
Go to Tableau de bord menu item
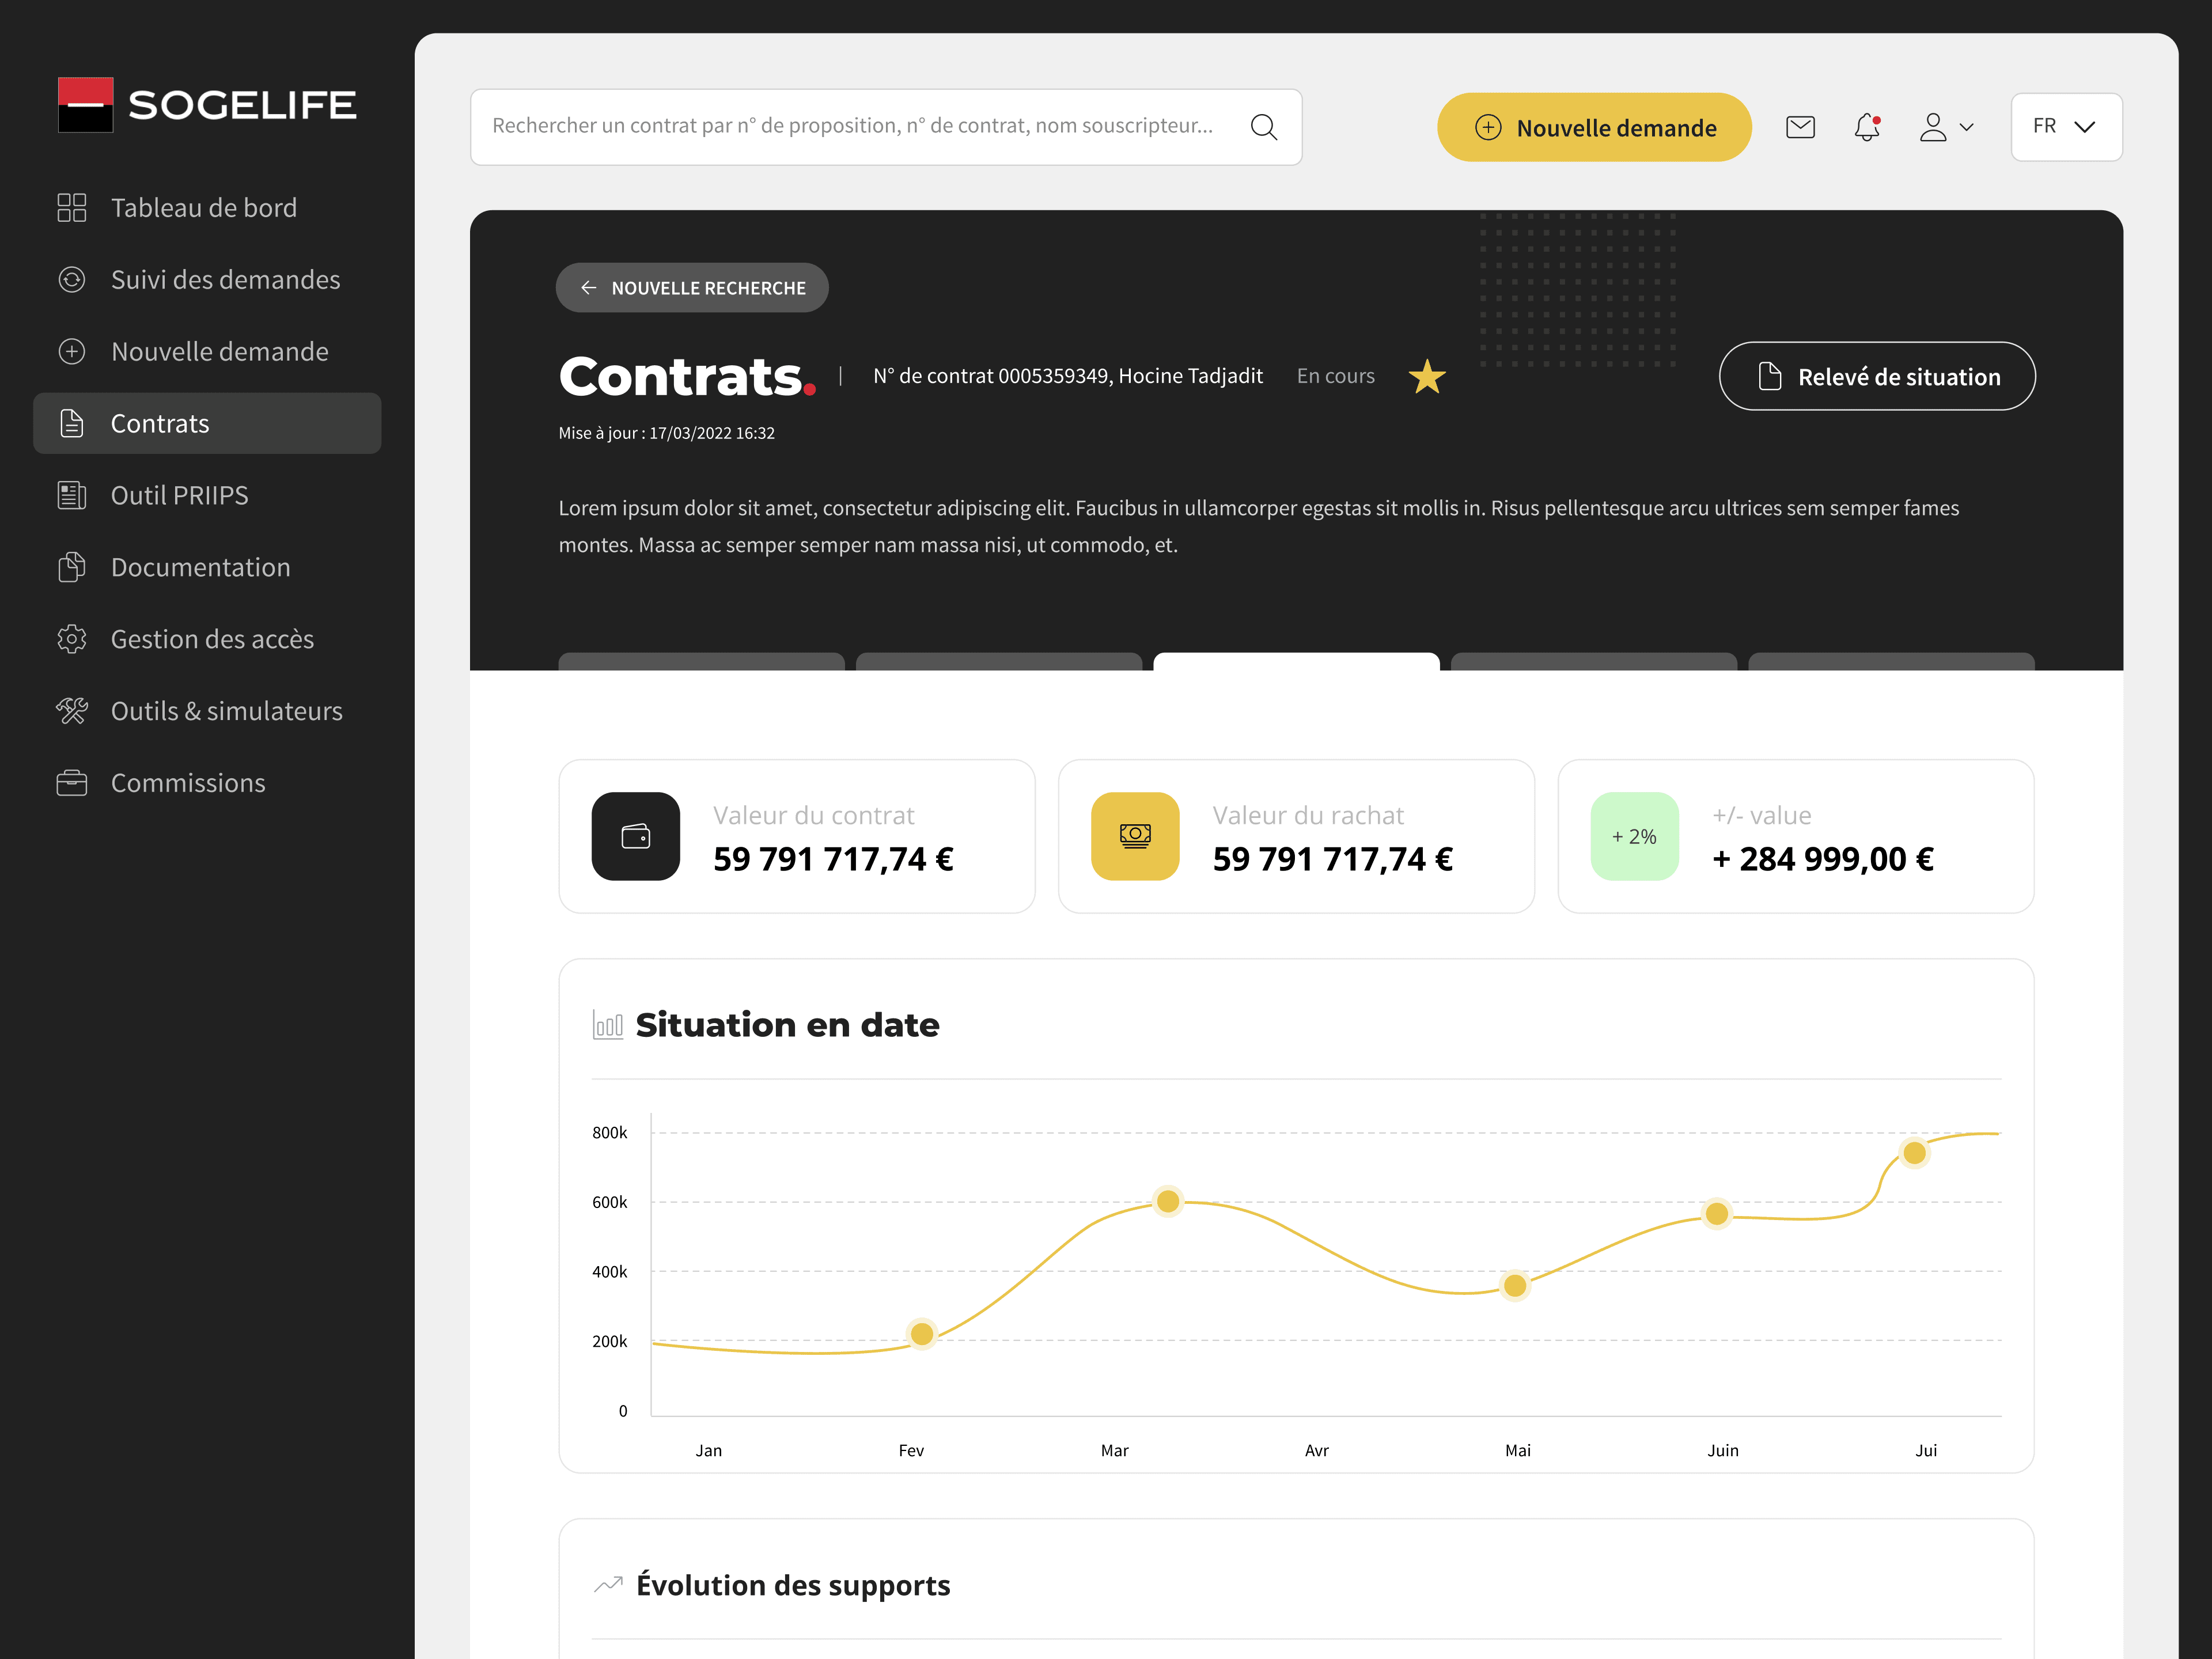click(208, 208)
